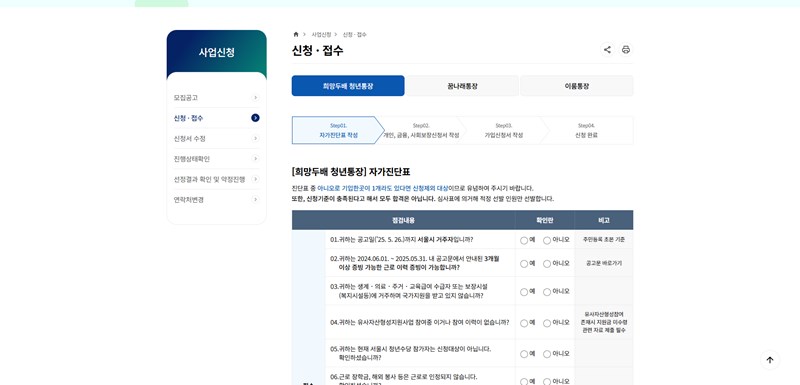Screen dimensions: 800x385
Task: Click Step02 개인, 금융, 사회보장신청서 작성 step
Action: 421,131
